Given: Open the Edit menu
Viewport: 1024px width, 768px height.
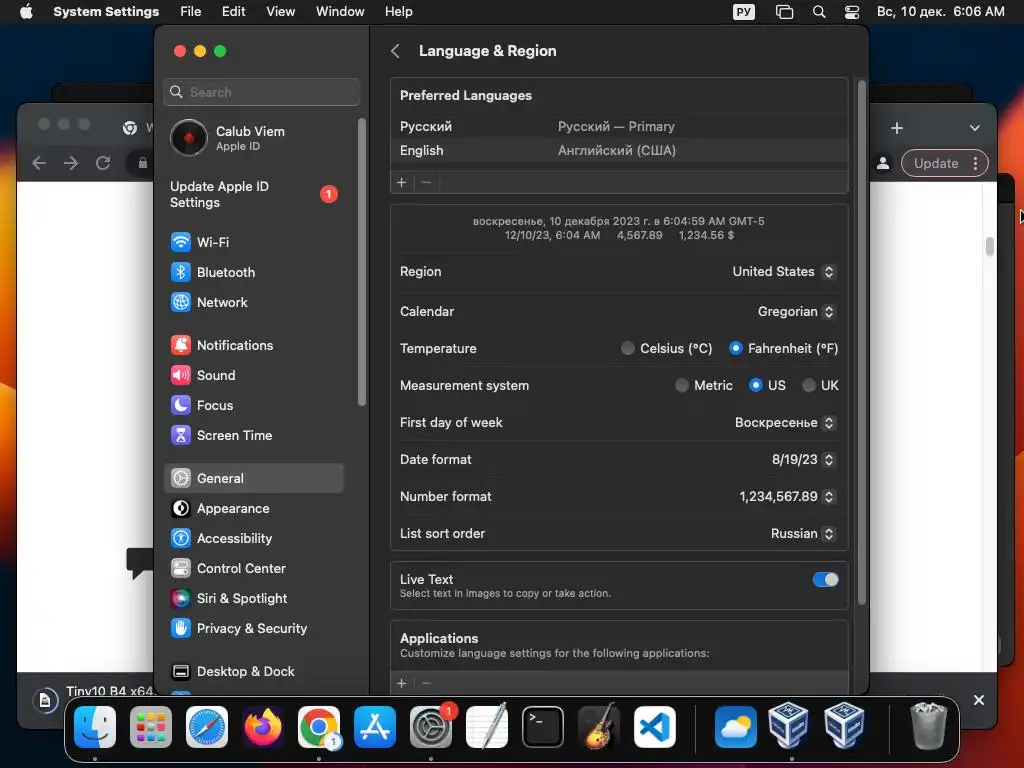Looking at the screenshot, I should pos(233,12).
